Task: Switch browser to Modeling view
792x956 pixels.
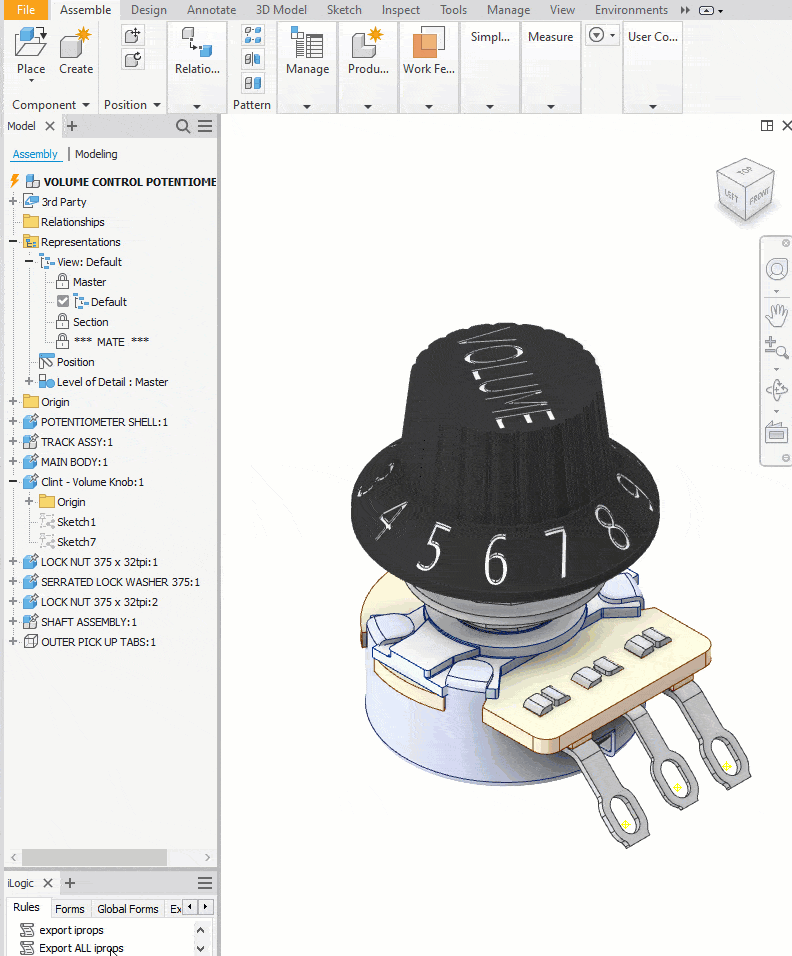Action: (96, 154)
